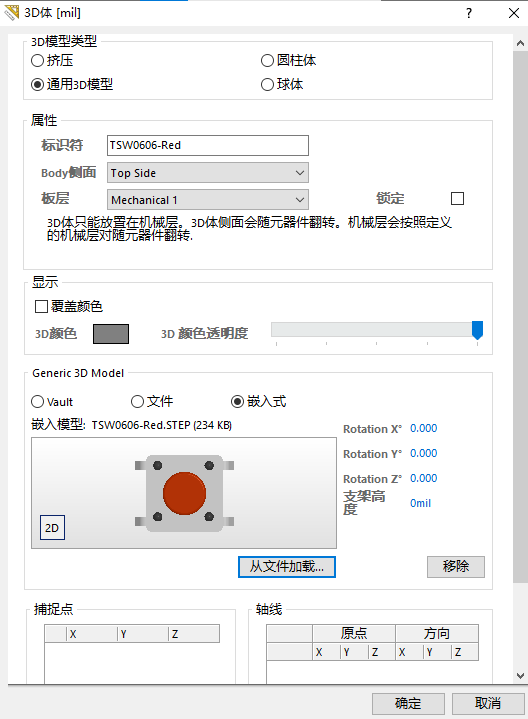Click the 捕捉点 X column header

click(92, 634)
